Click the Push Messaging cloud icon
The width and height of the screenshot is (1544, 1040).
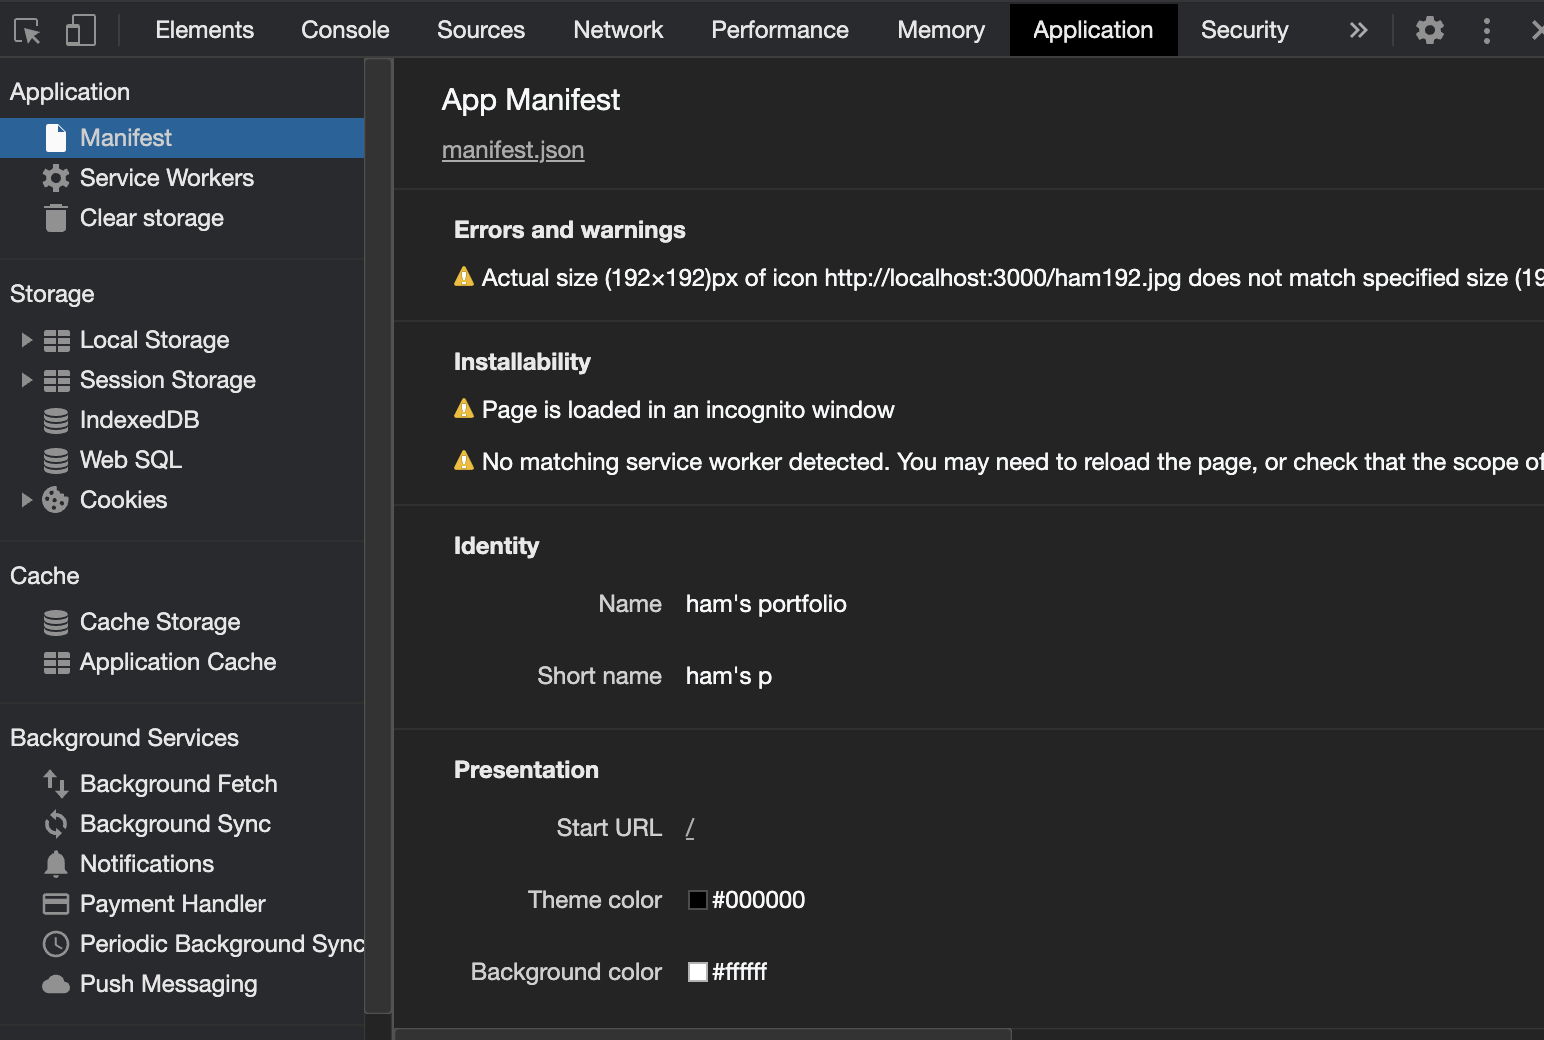pos(56,984)
